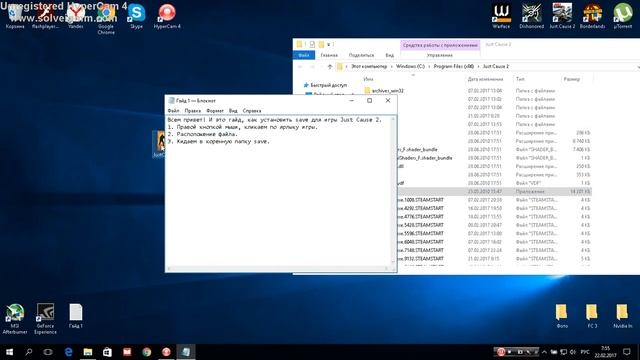Viewport: 640px width, 360px height.
Task: Switch to HyperCam on the taskbar
Action: (x=166, y=352)
